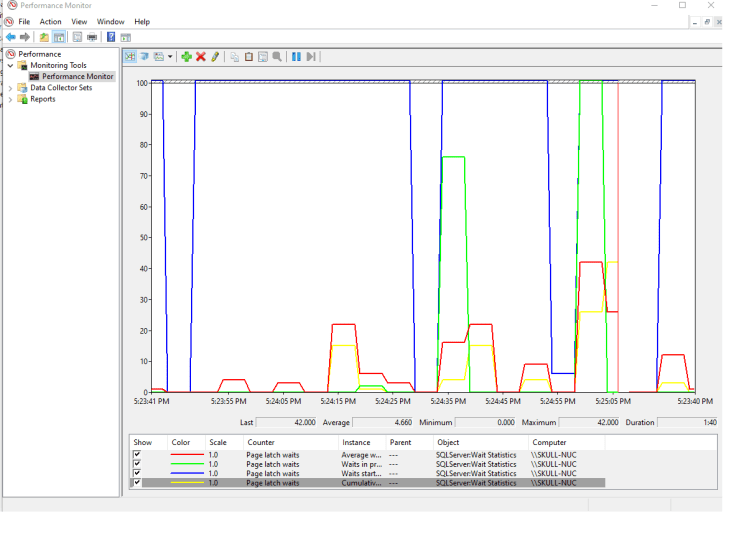Image resolution: width=749 pixels, height=544 pixels.
Task: Expand the Reports tree node
Action: pyautogui.click(x=11, y=99)
